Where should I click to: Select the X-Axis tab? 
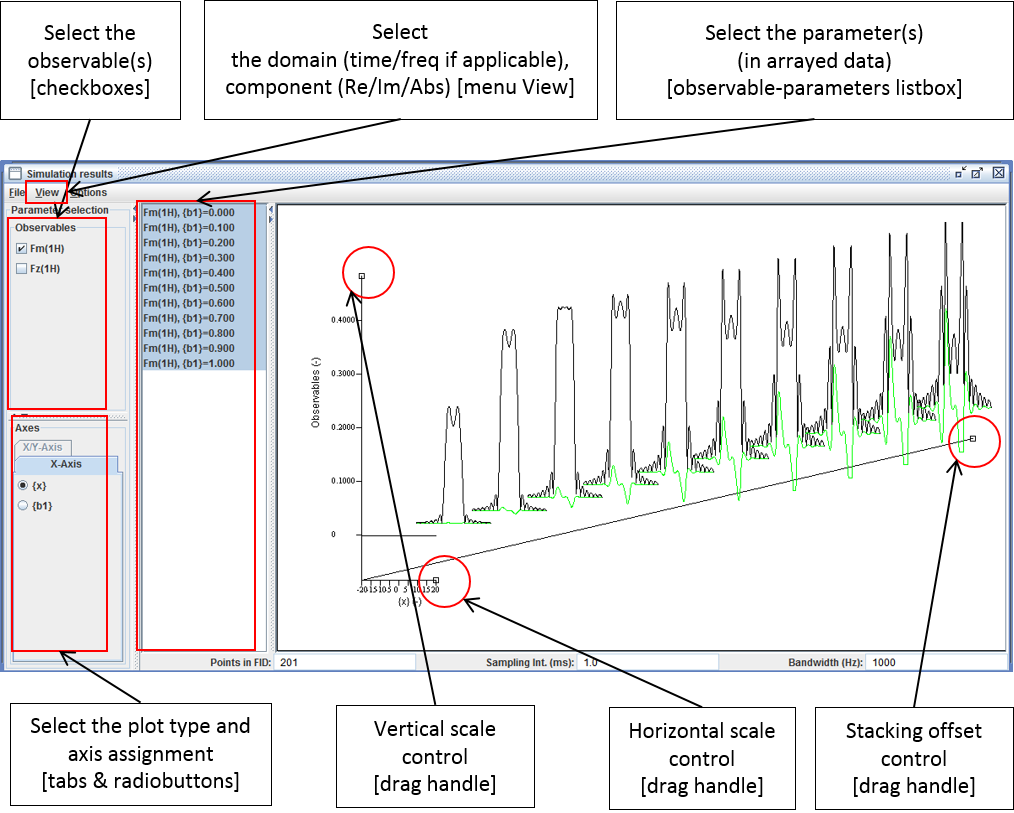coord(66,464)
